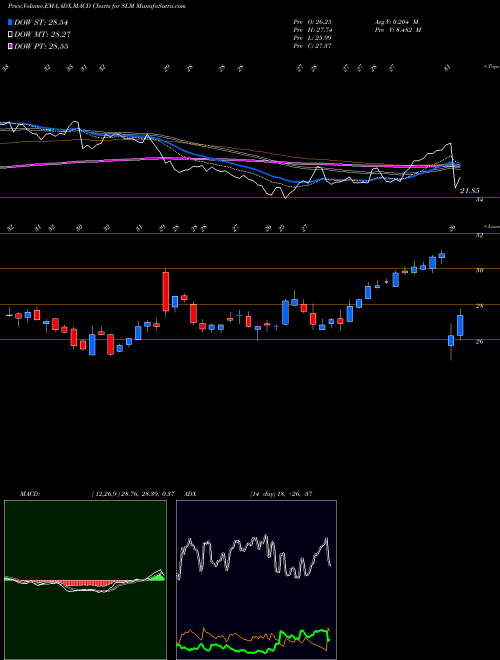Click the 30 price axis label
This screenshot has height=660, width=500.
tap(479, 271)
